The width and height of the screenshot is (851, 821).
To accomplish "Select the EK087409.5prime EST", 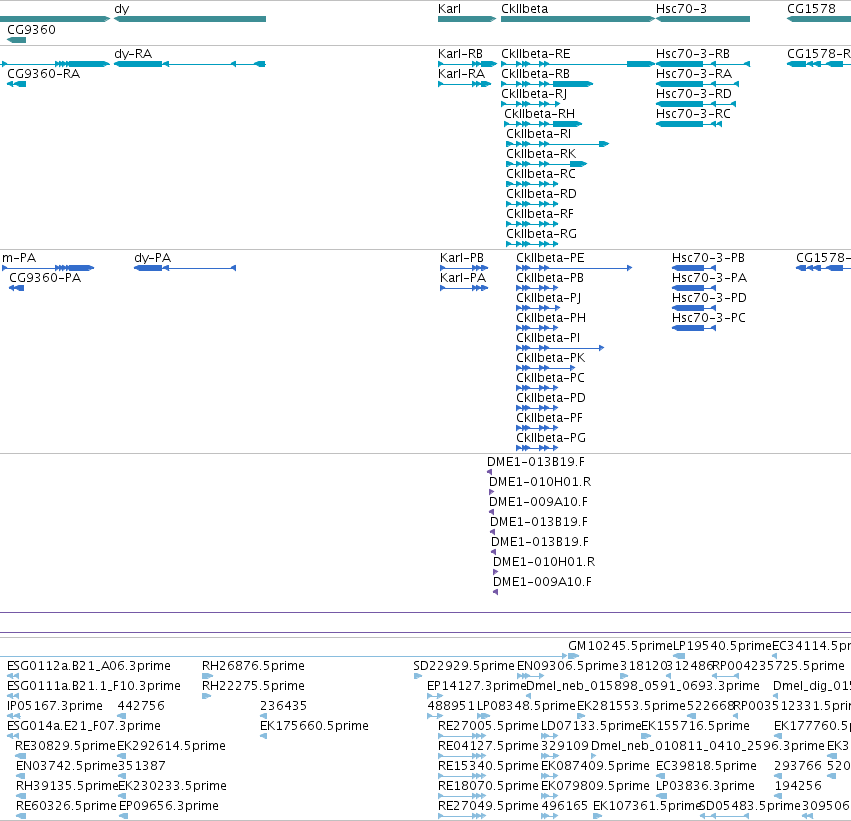I will 595,766.
